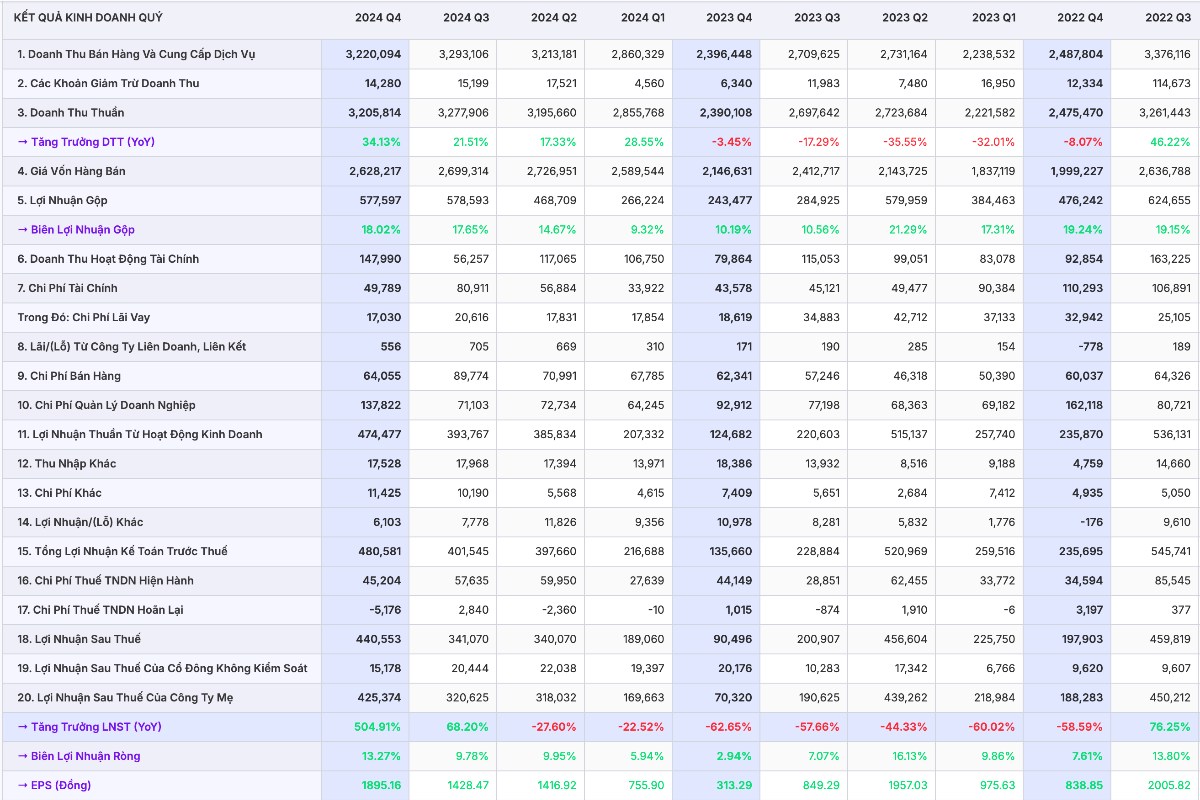
Task: Select the 'Tăng Trưởng LNST (YoY)' row label
Action: click(89, 727)
